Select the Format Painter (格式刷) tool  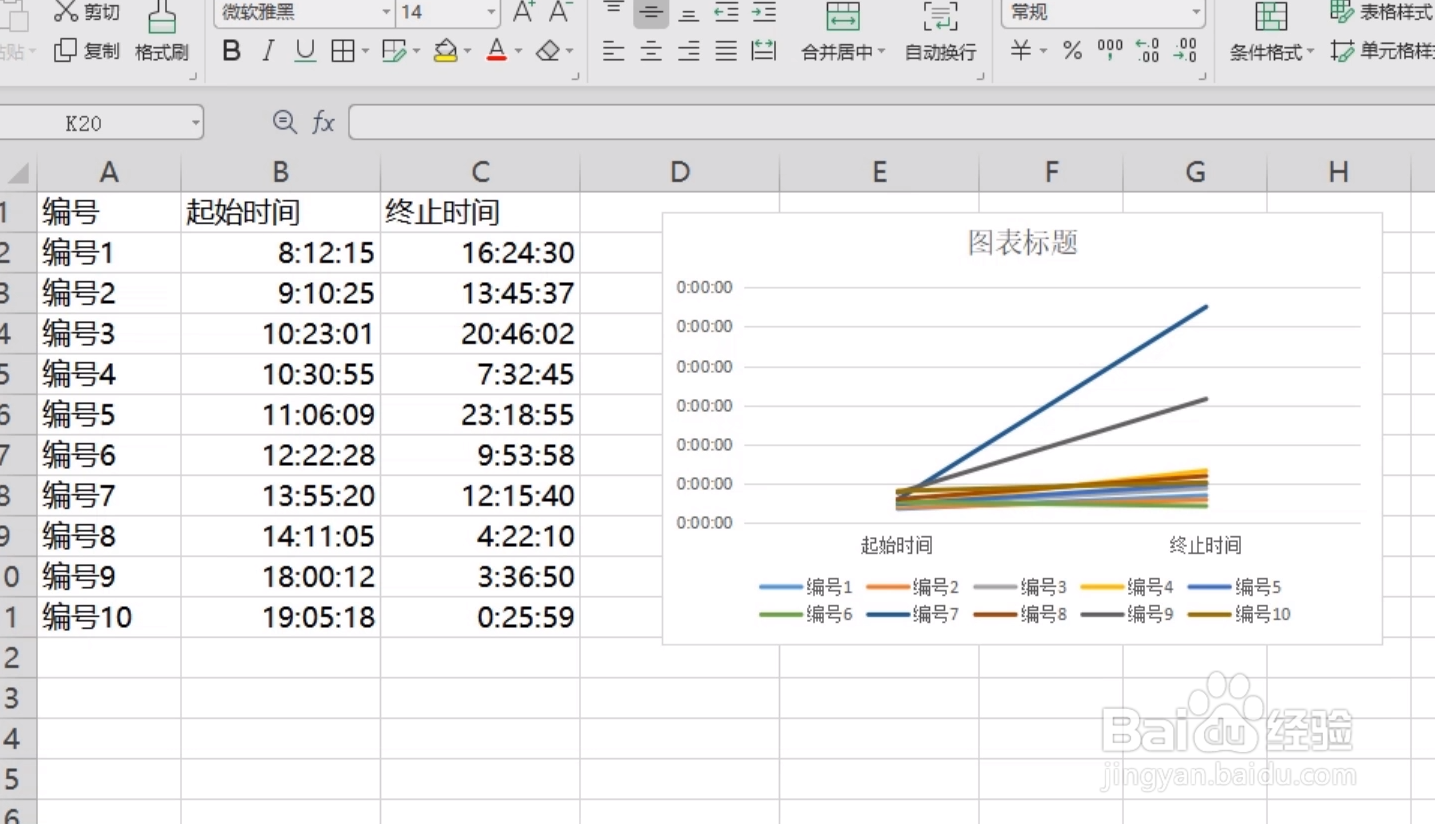[x=161, y=34]
